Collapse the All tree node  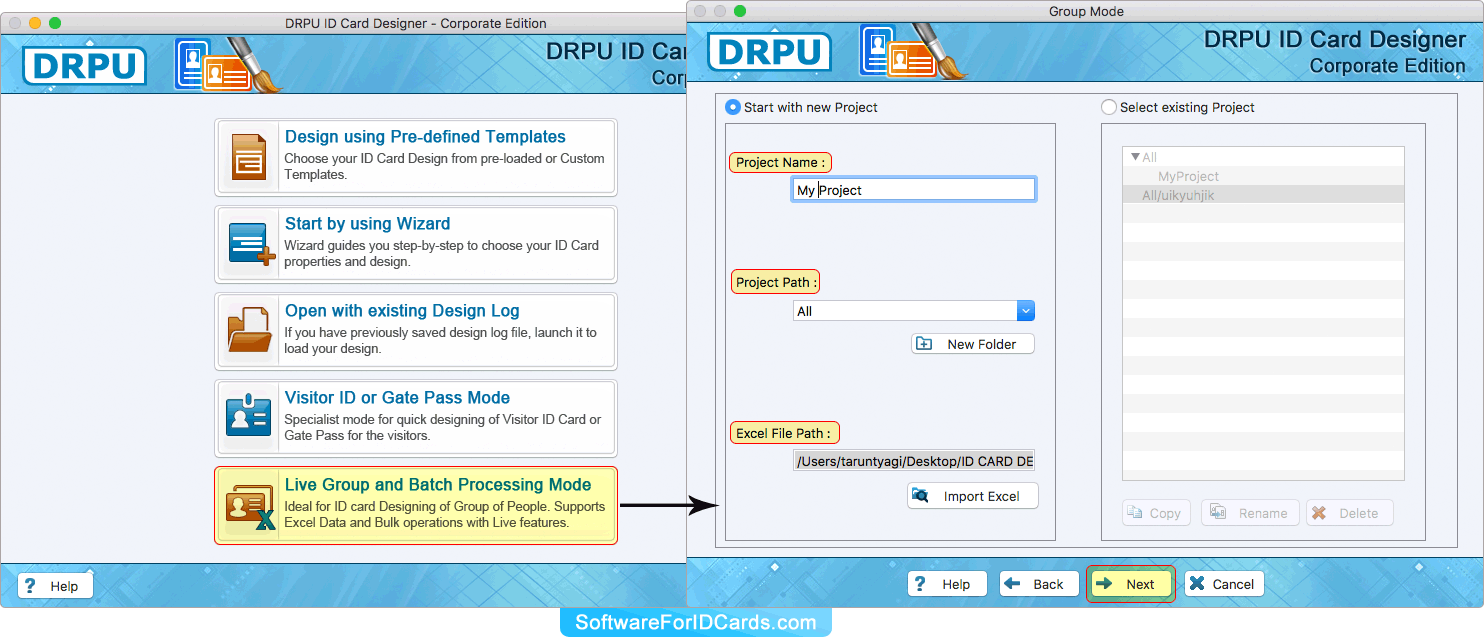tap(1135, 157)
